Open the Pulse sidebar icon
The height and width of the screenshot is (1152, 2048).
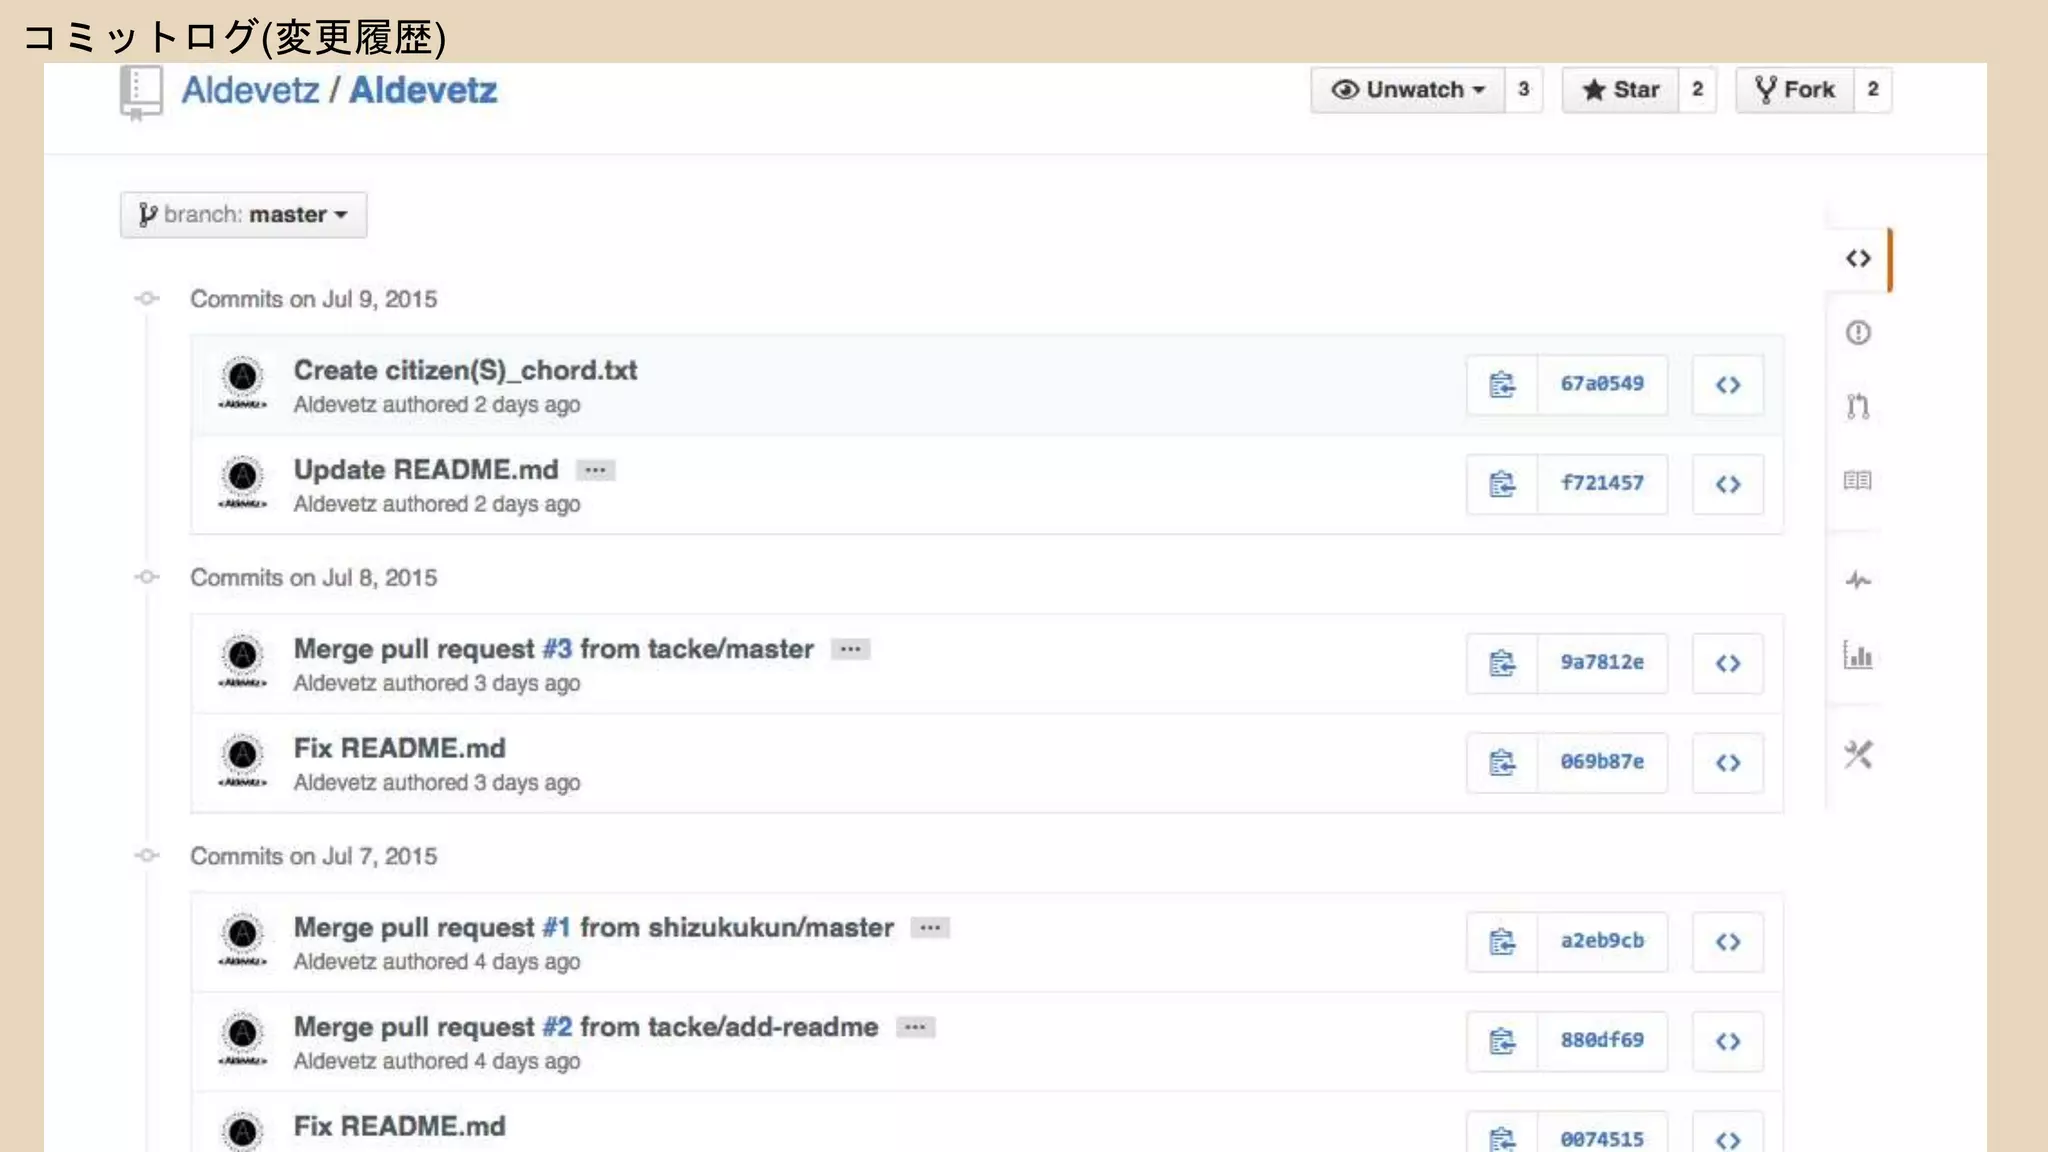point(1858,581)
